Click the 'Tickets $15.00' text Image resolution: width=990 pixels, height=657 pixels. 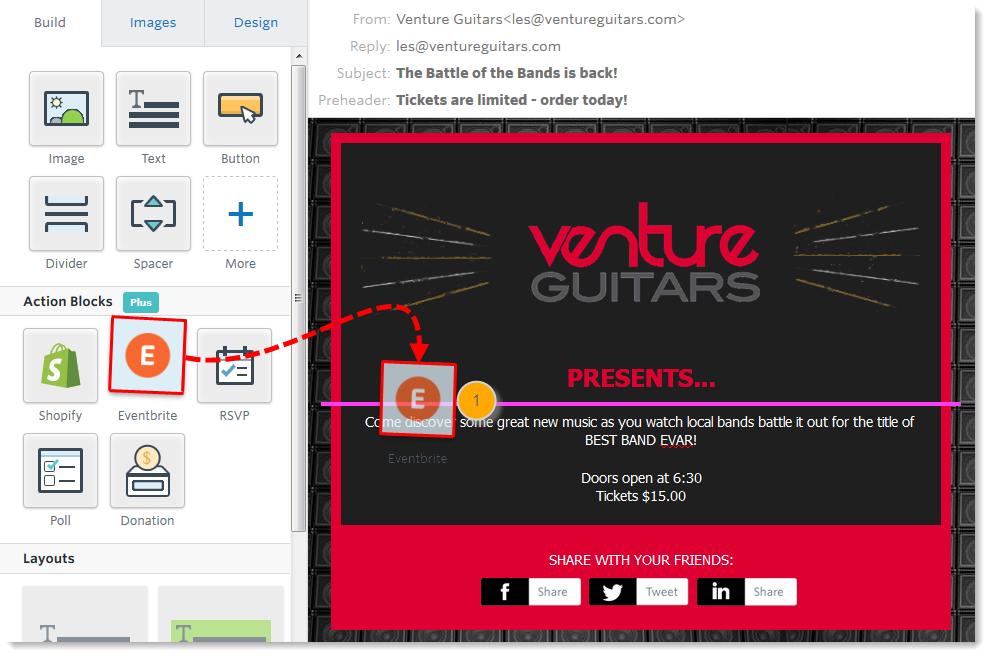point(641,497)
